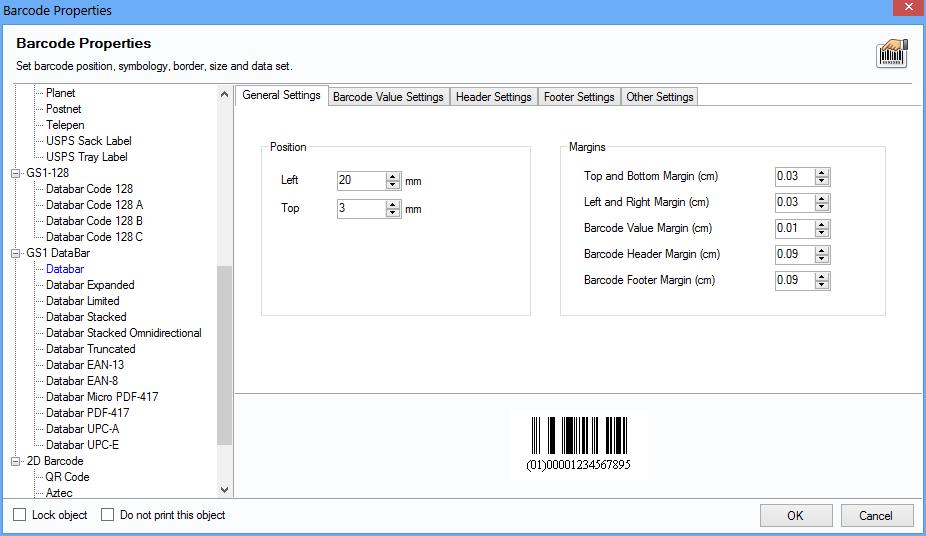Viewport: 926px width, 536px height.
Task: Decrease Barcode Header Margin
Action: [x=822, y=259]
